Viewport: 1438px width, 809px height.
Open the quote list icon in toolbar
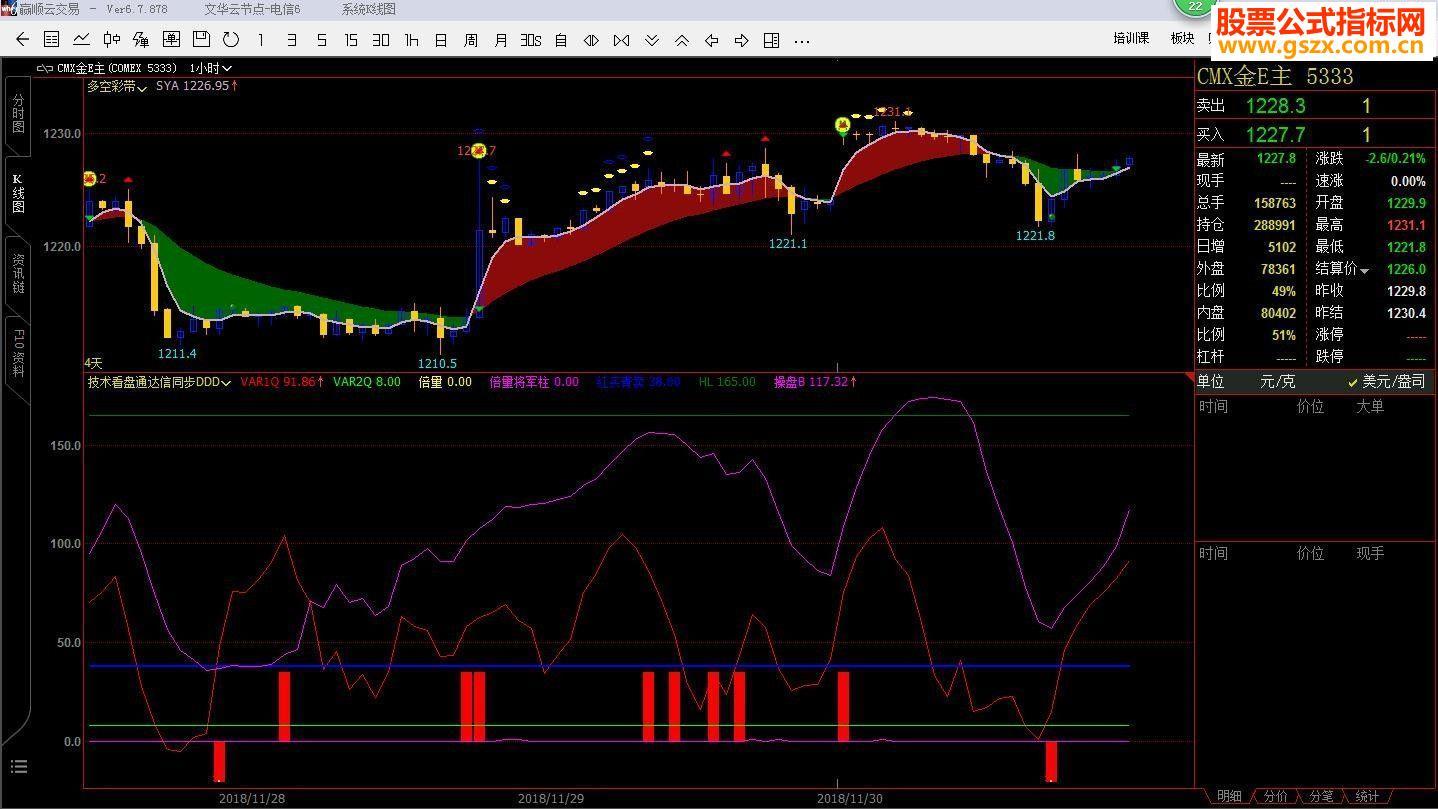tap(52, 40)
